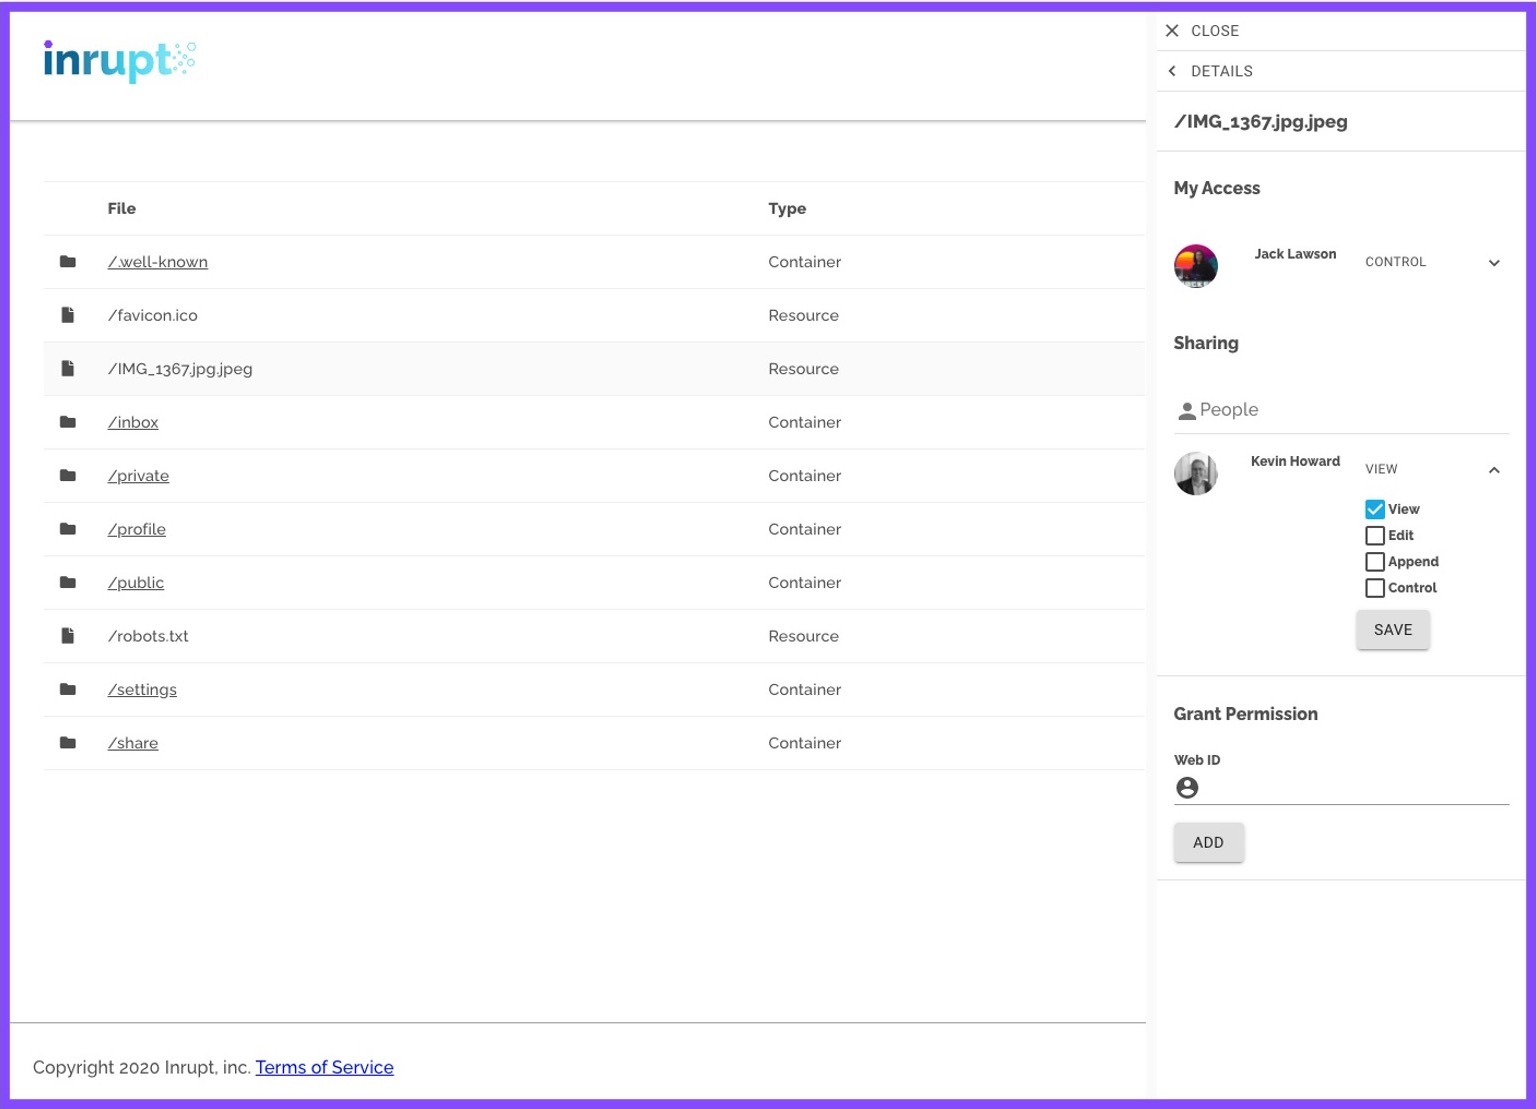
Task: Click the folder icon beside /public
Action: pyautogui.click(x=68, y=582)
